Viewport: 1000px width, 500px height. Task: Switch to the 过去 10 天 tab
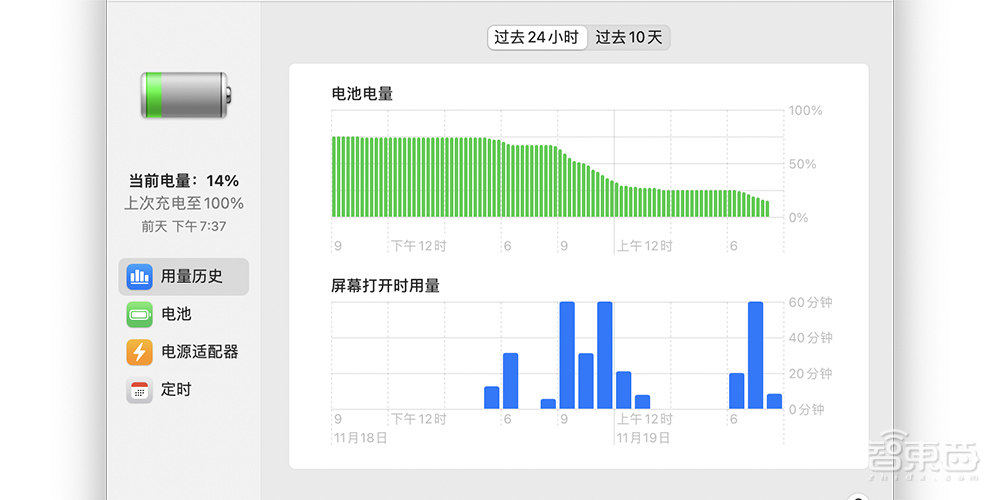point(628,38)
